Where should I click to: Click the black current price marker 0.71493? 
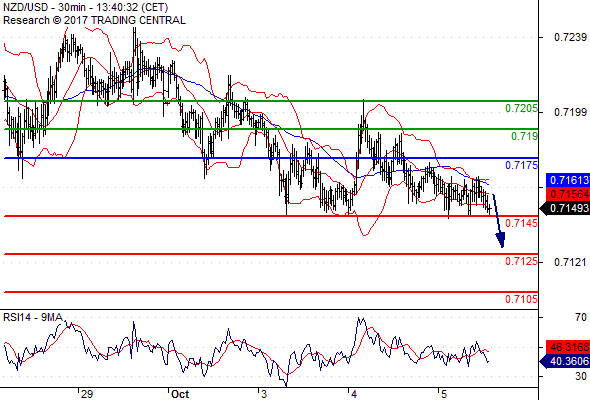click(564, 208)
